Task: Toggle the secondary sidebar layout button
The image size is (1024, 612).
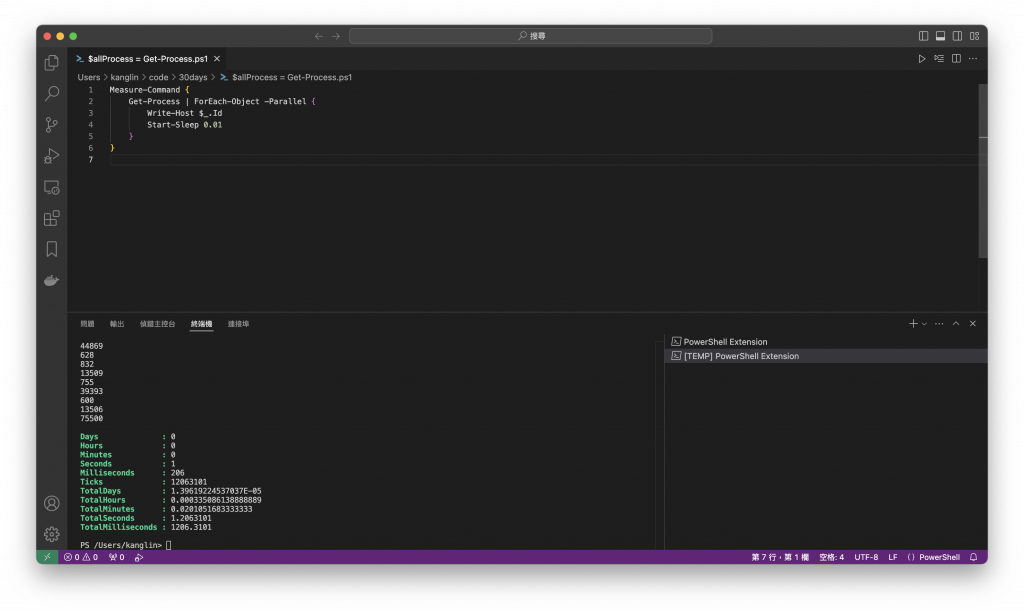Action: tap(957, 36)
